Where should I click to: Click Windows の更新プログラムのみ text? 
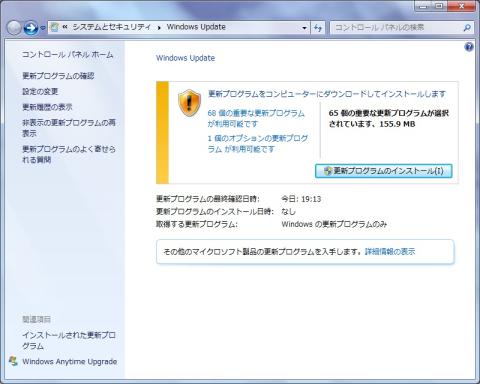click(x=334, y=224)
